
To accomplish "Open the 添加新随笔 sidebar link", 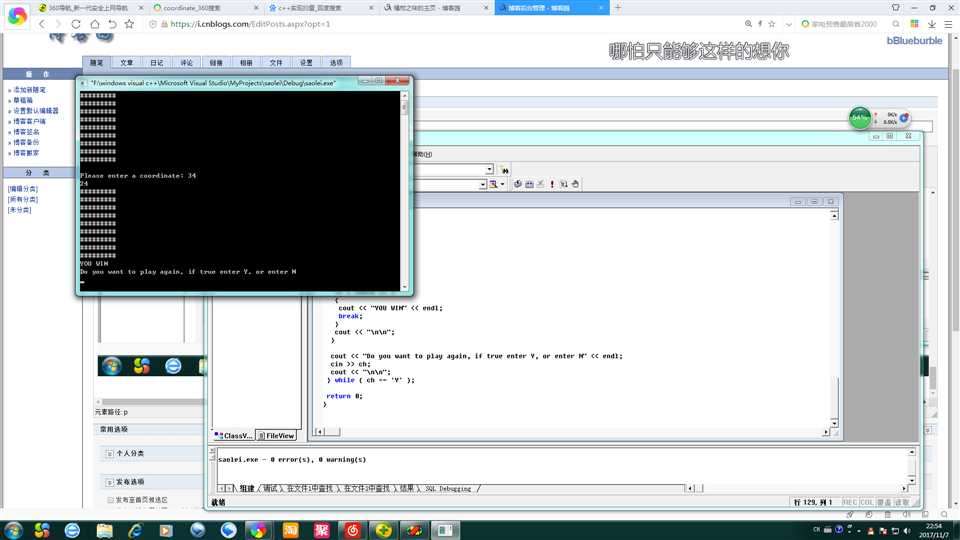I will [29, 90].
